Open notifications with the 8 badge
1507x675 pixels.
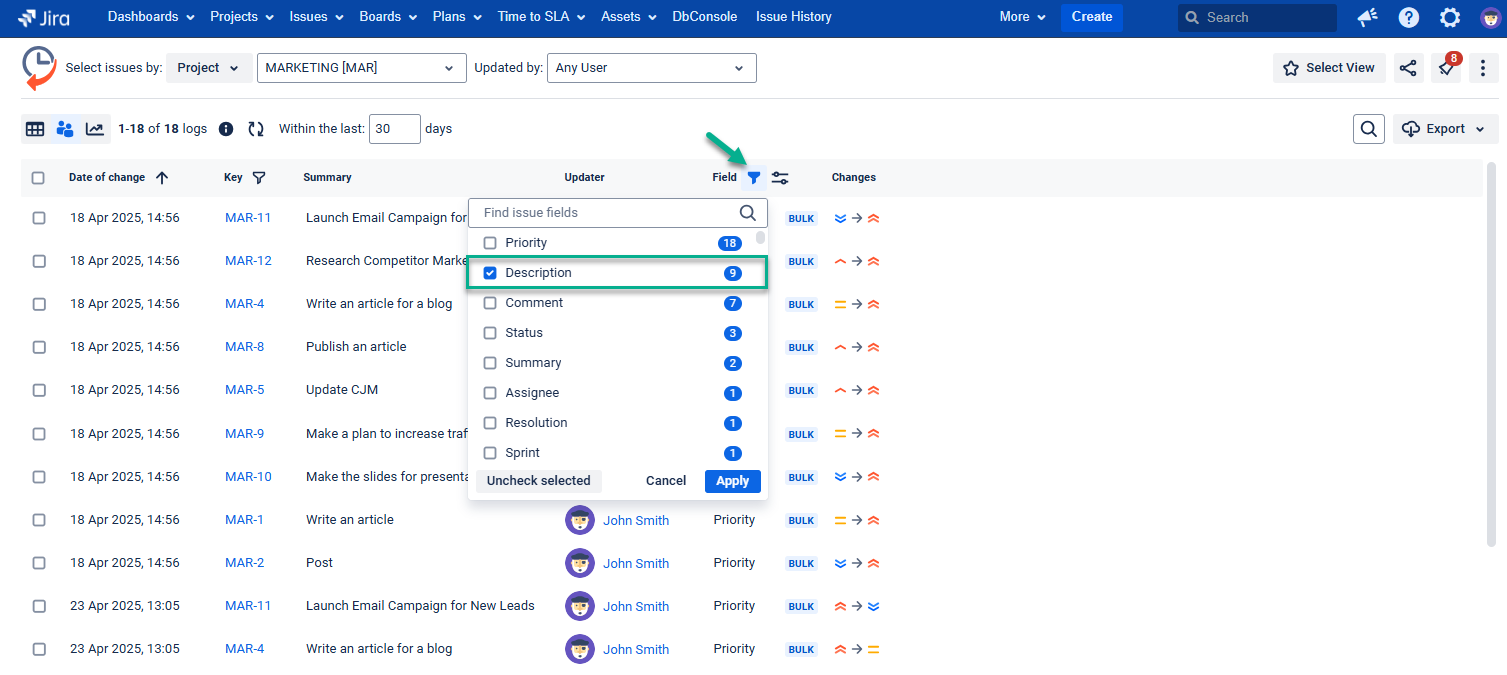1445,67
